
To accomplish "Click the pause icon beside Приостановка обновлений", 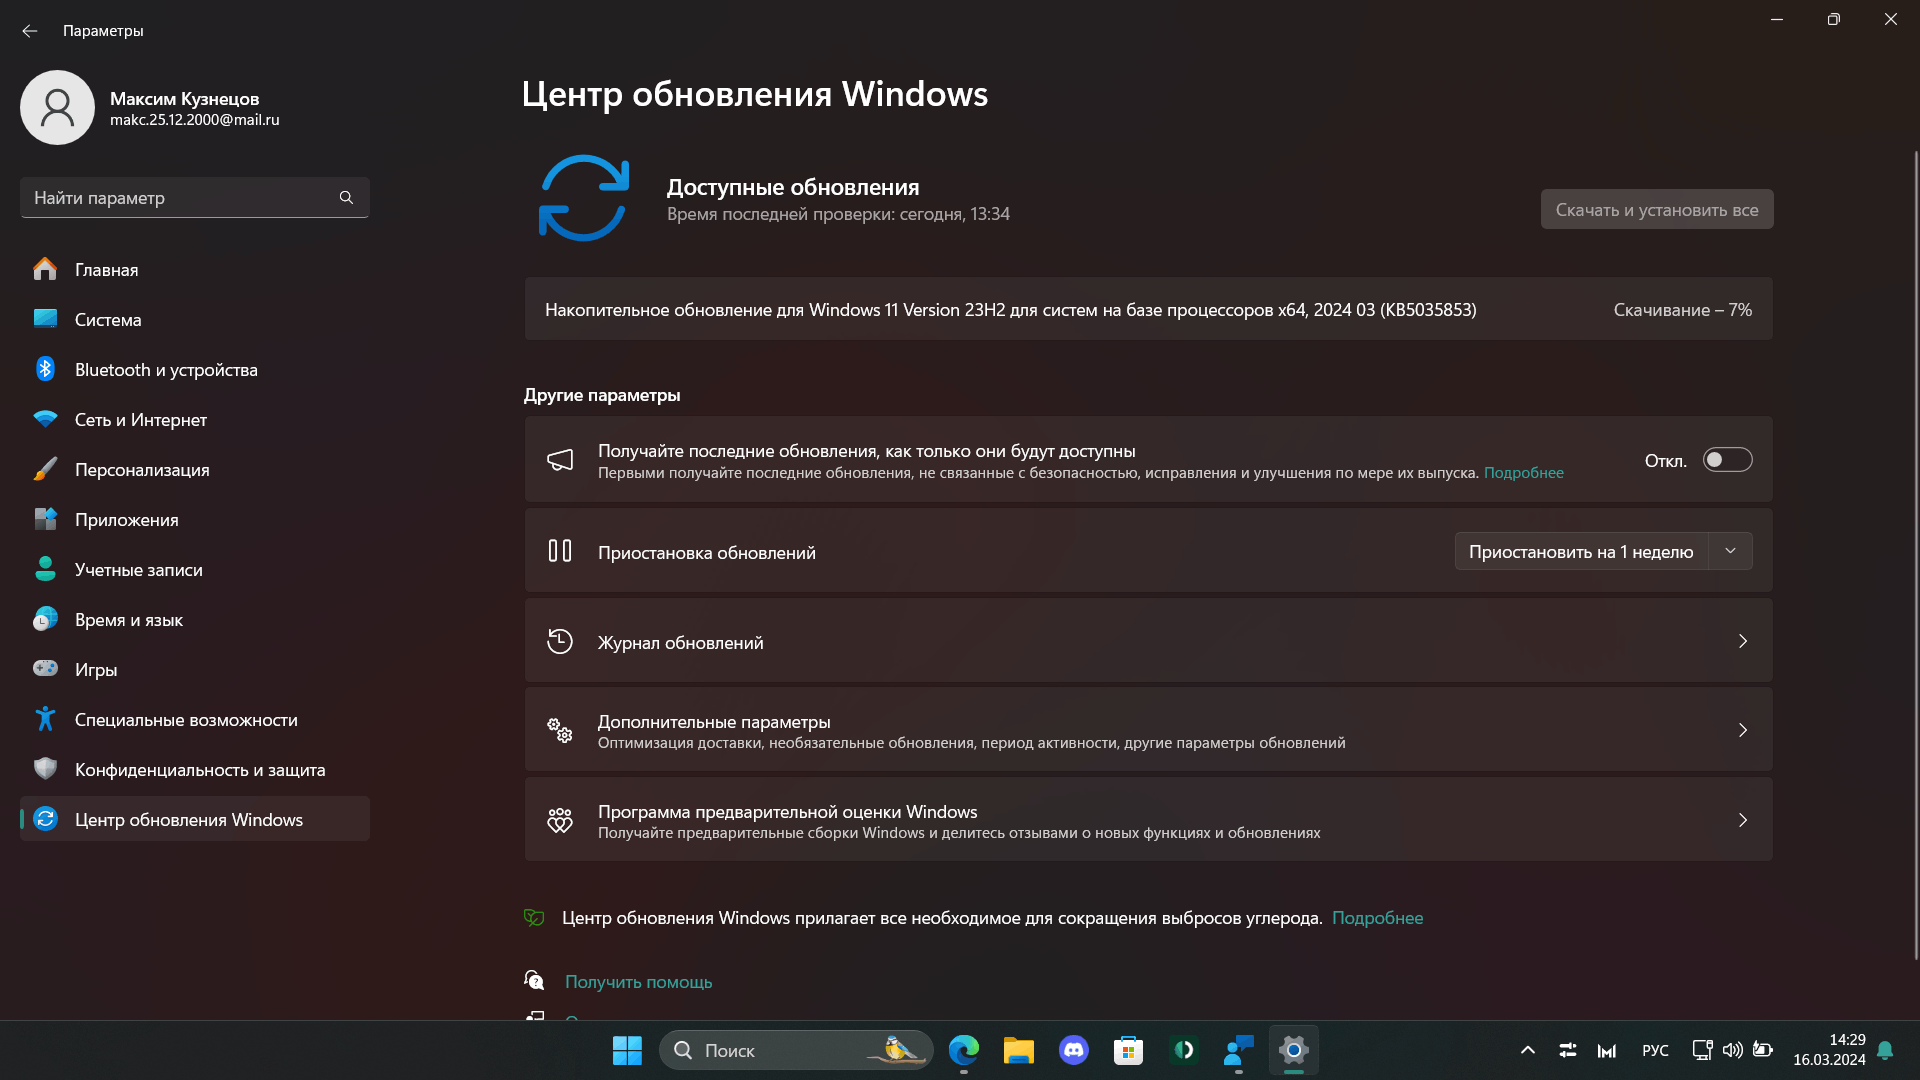I will point(560,551).
